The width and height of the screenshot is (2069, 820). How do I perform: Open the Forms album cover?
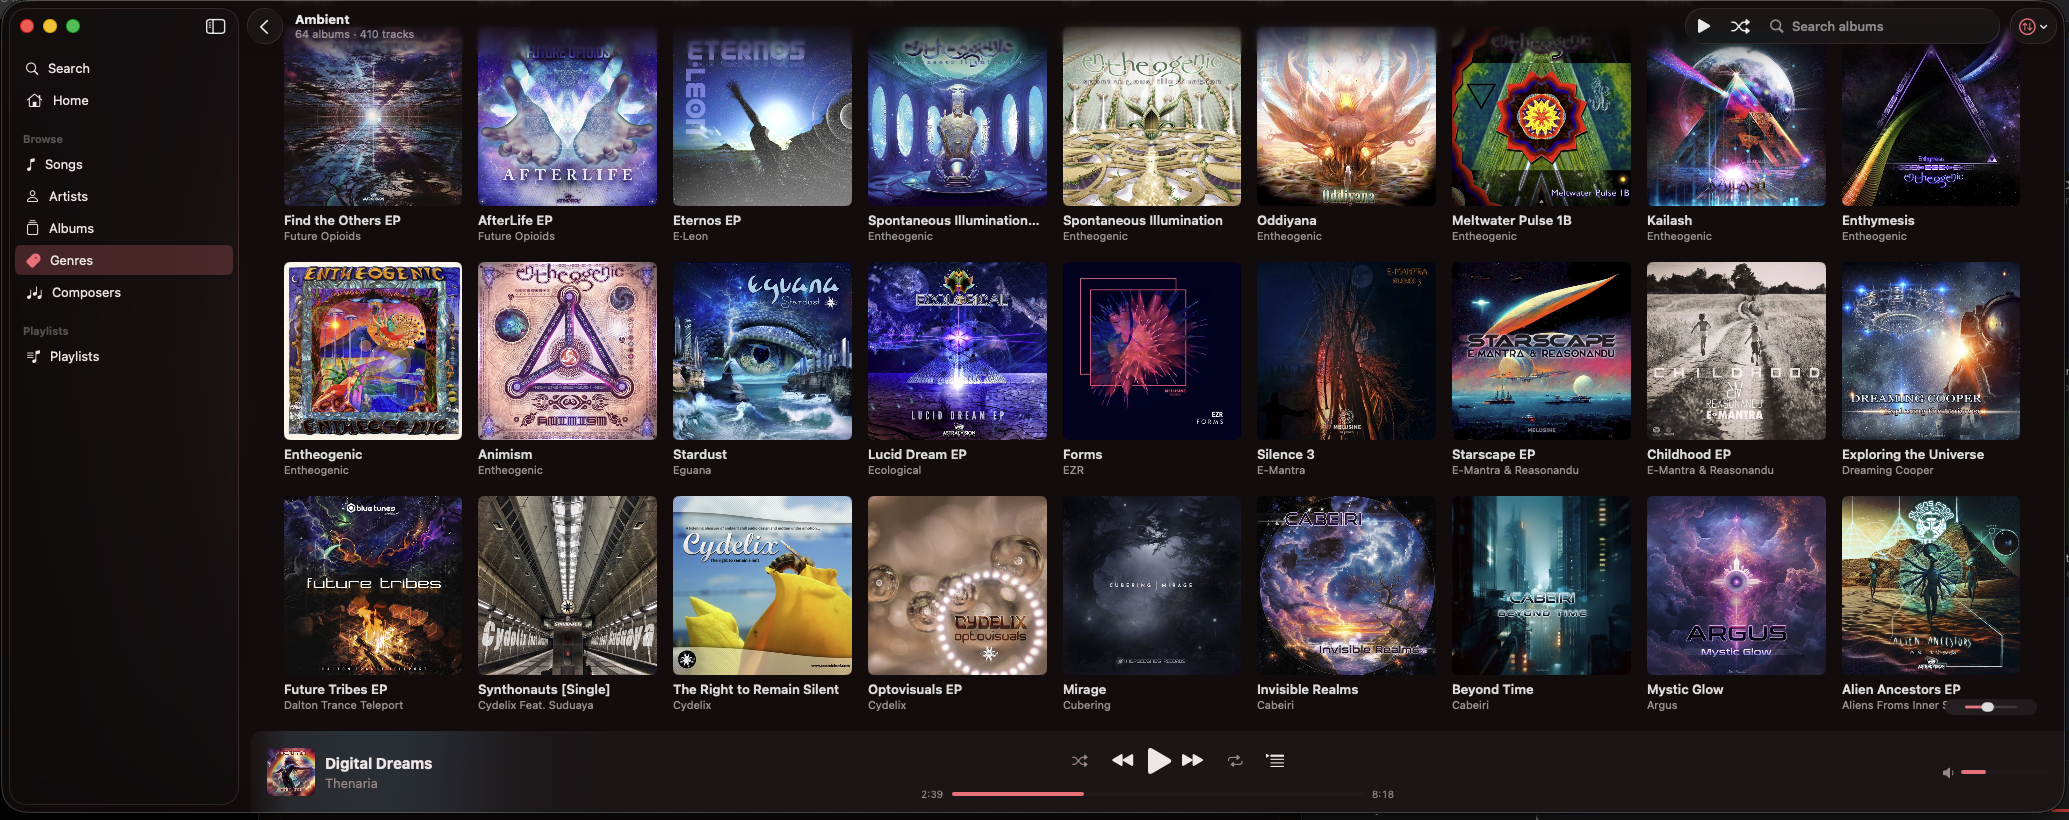(1152, 351)
